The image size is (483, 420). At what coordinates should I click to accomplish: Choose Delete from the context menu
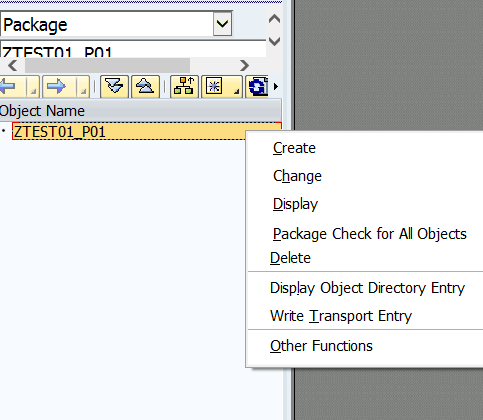point(290,258)
